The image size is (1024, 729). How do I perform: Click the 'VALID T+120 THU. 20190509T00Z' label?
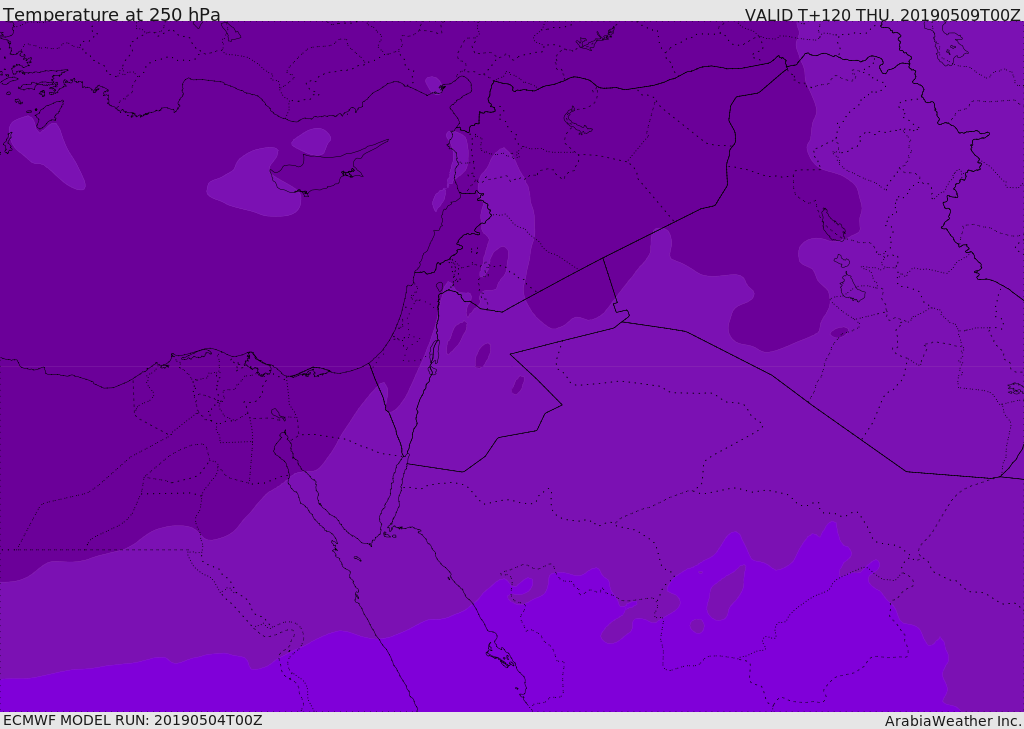(882, 14)
